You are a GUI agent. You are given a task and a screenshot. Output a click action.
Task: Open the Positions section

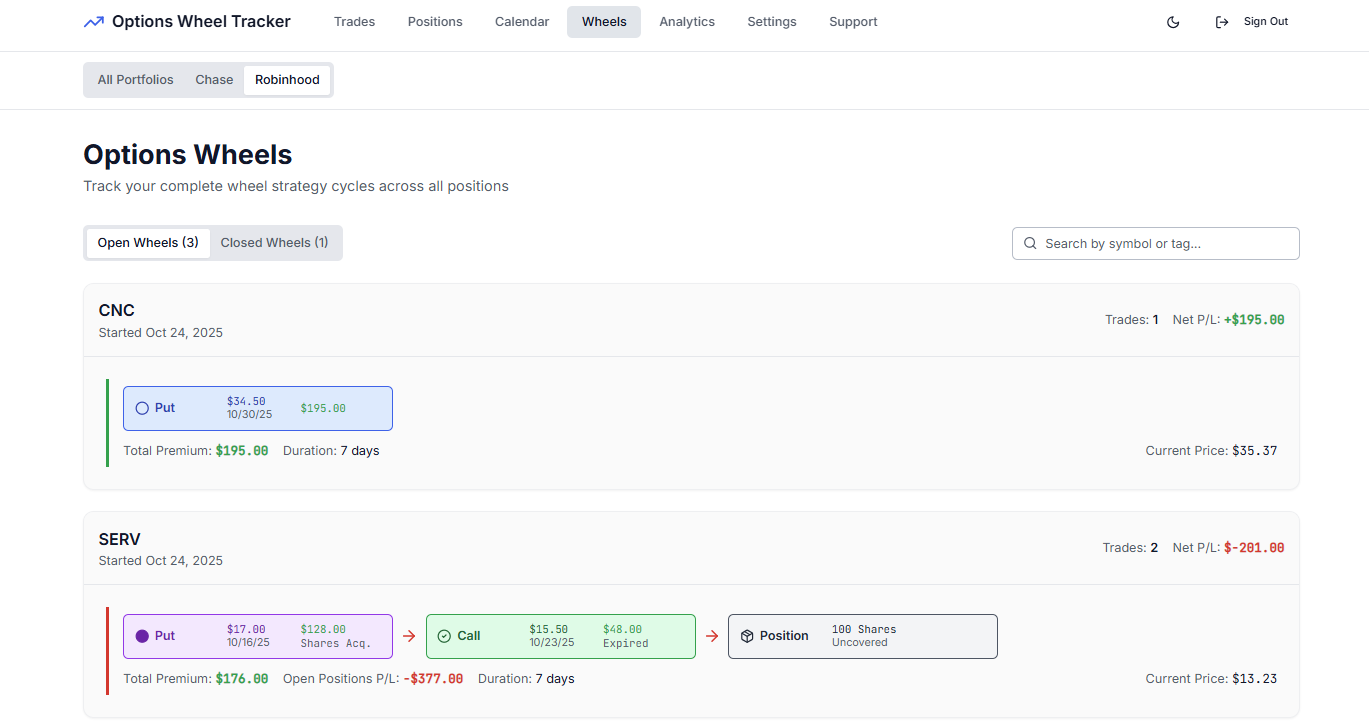click(435, 21)
